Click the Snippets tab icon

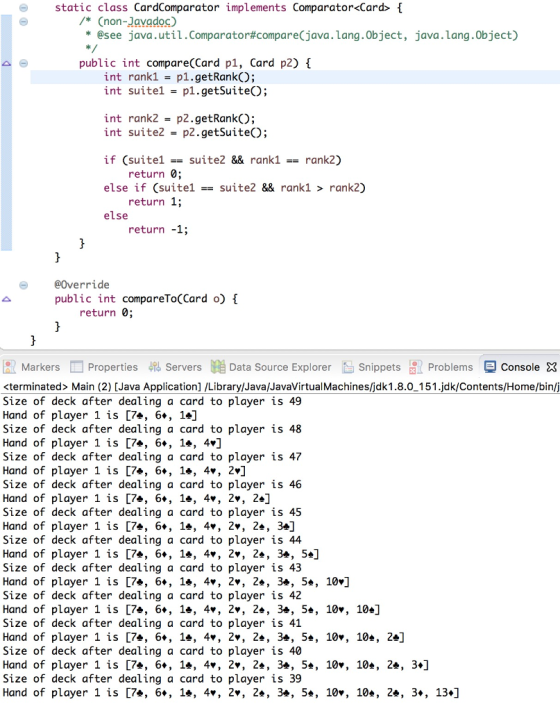click(348, 367)
